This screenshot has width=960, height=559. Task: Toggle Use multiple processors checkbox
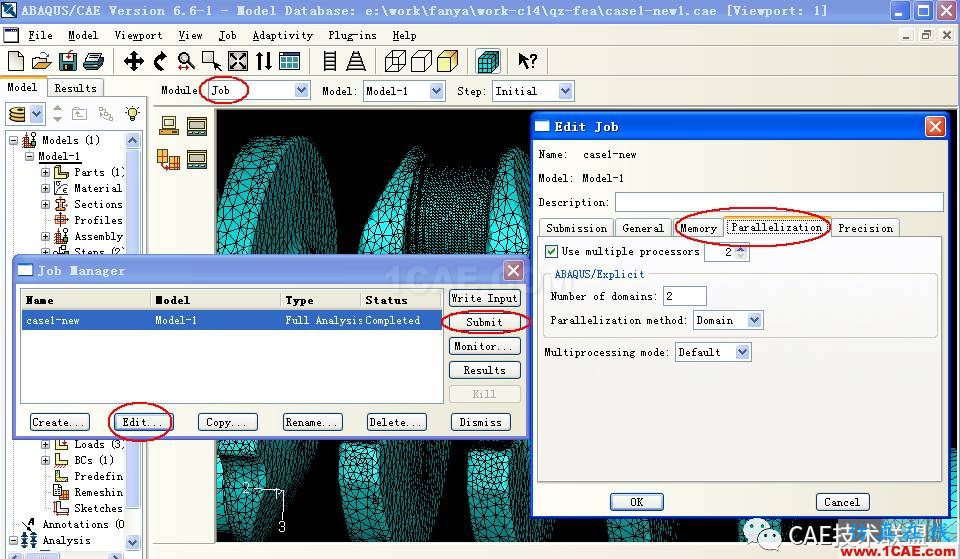click(x=551, y=252)
